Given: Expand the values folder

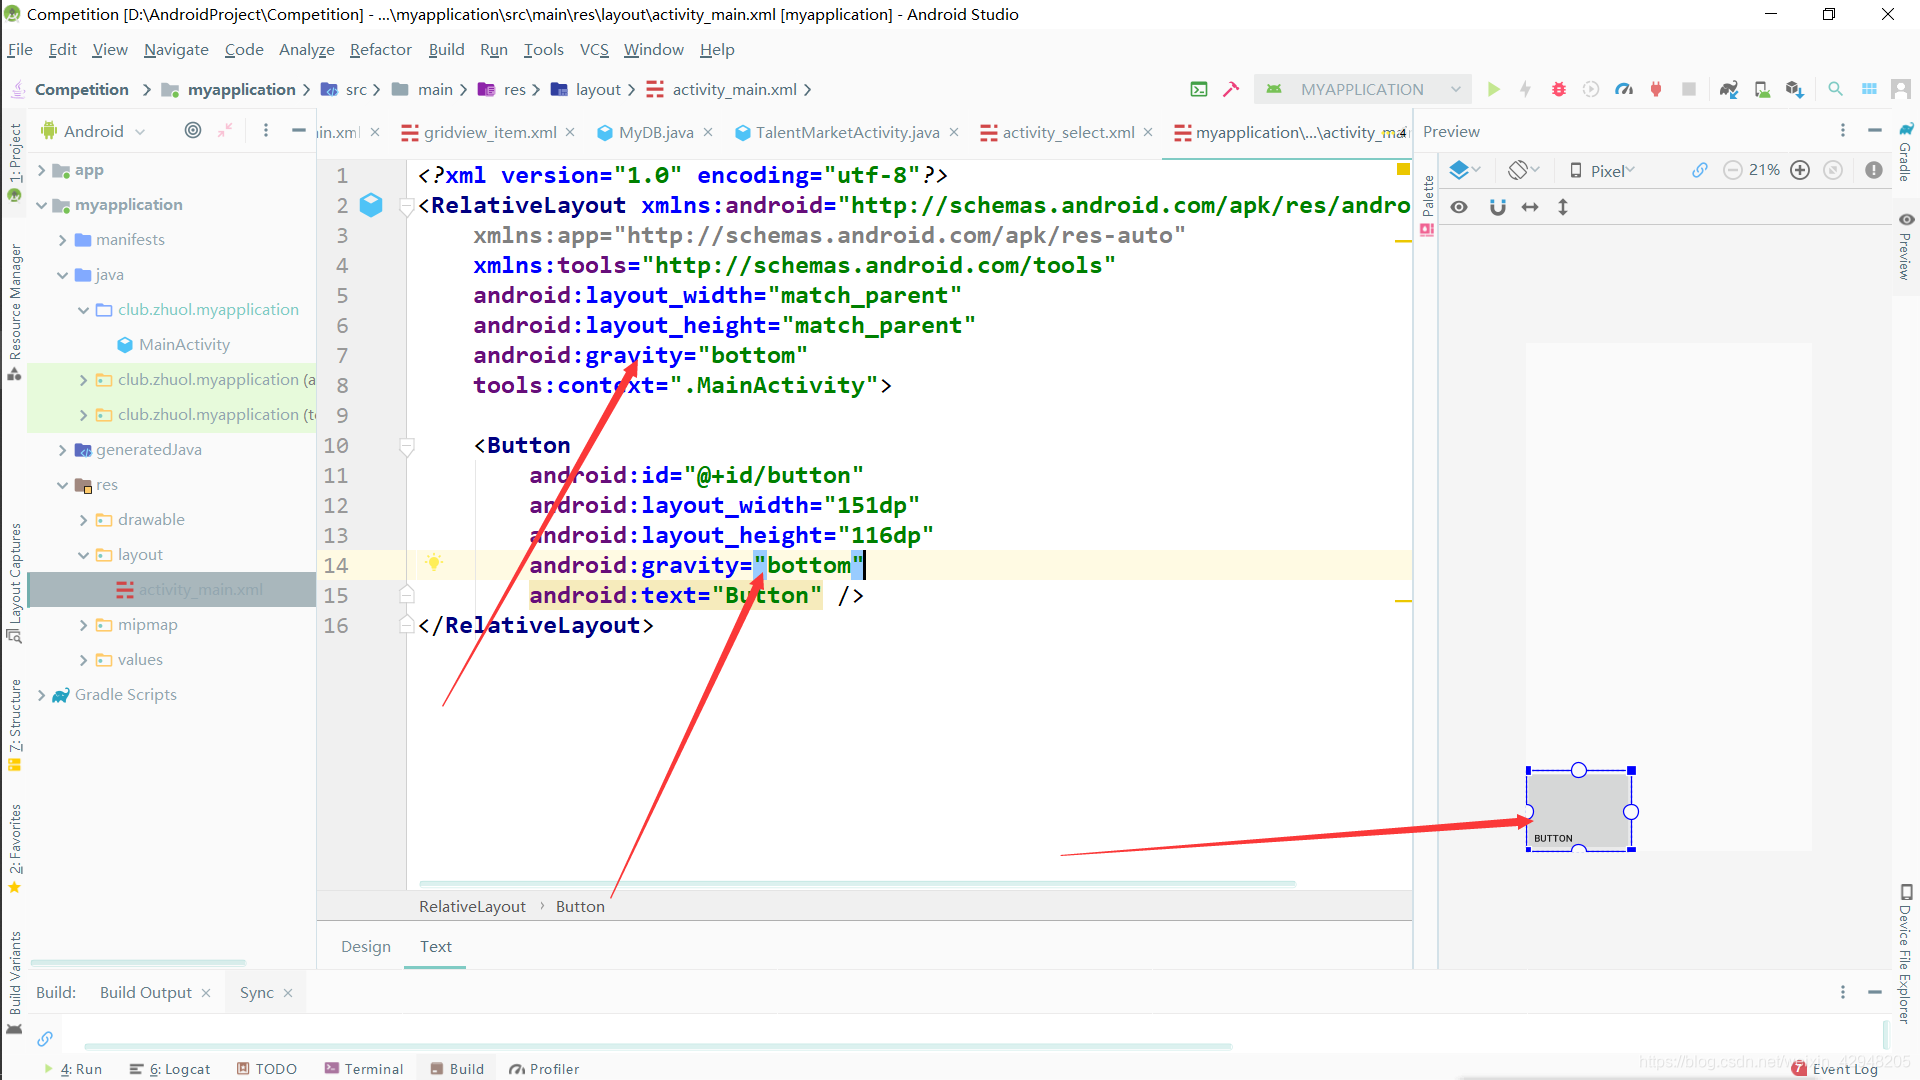Looking at the screenshot, I should pyautogui.click(x=82, y=659).
